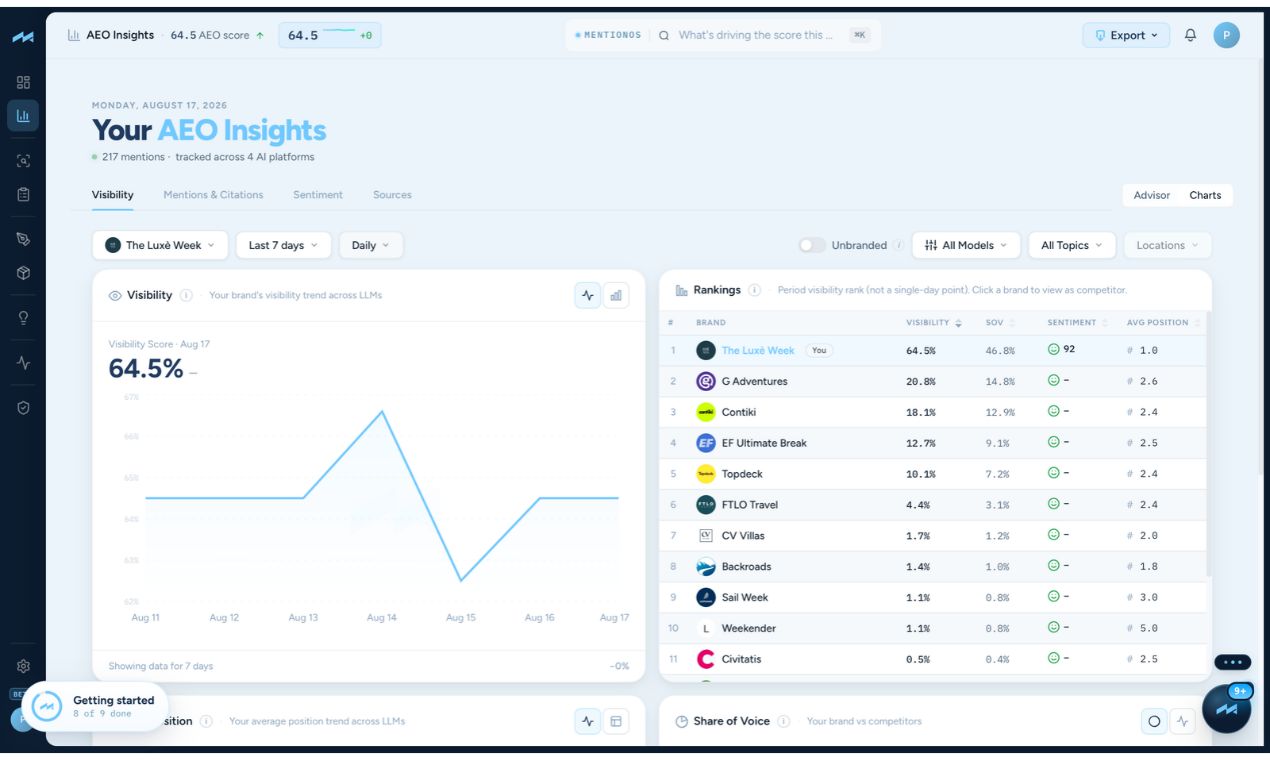The width and height of the screenshot is (1270, 760).
Task: Sort rankings by Sentiment column
Action: pos(1078,323)
